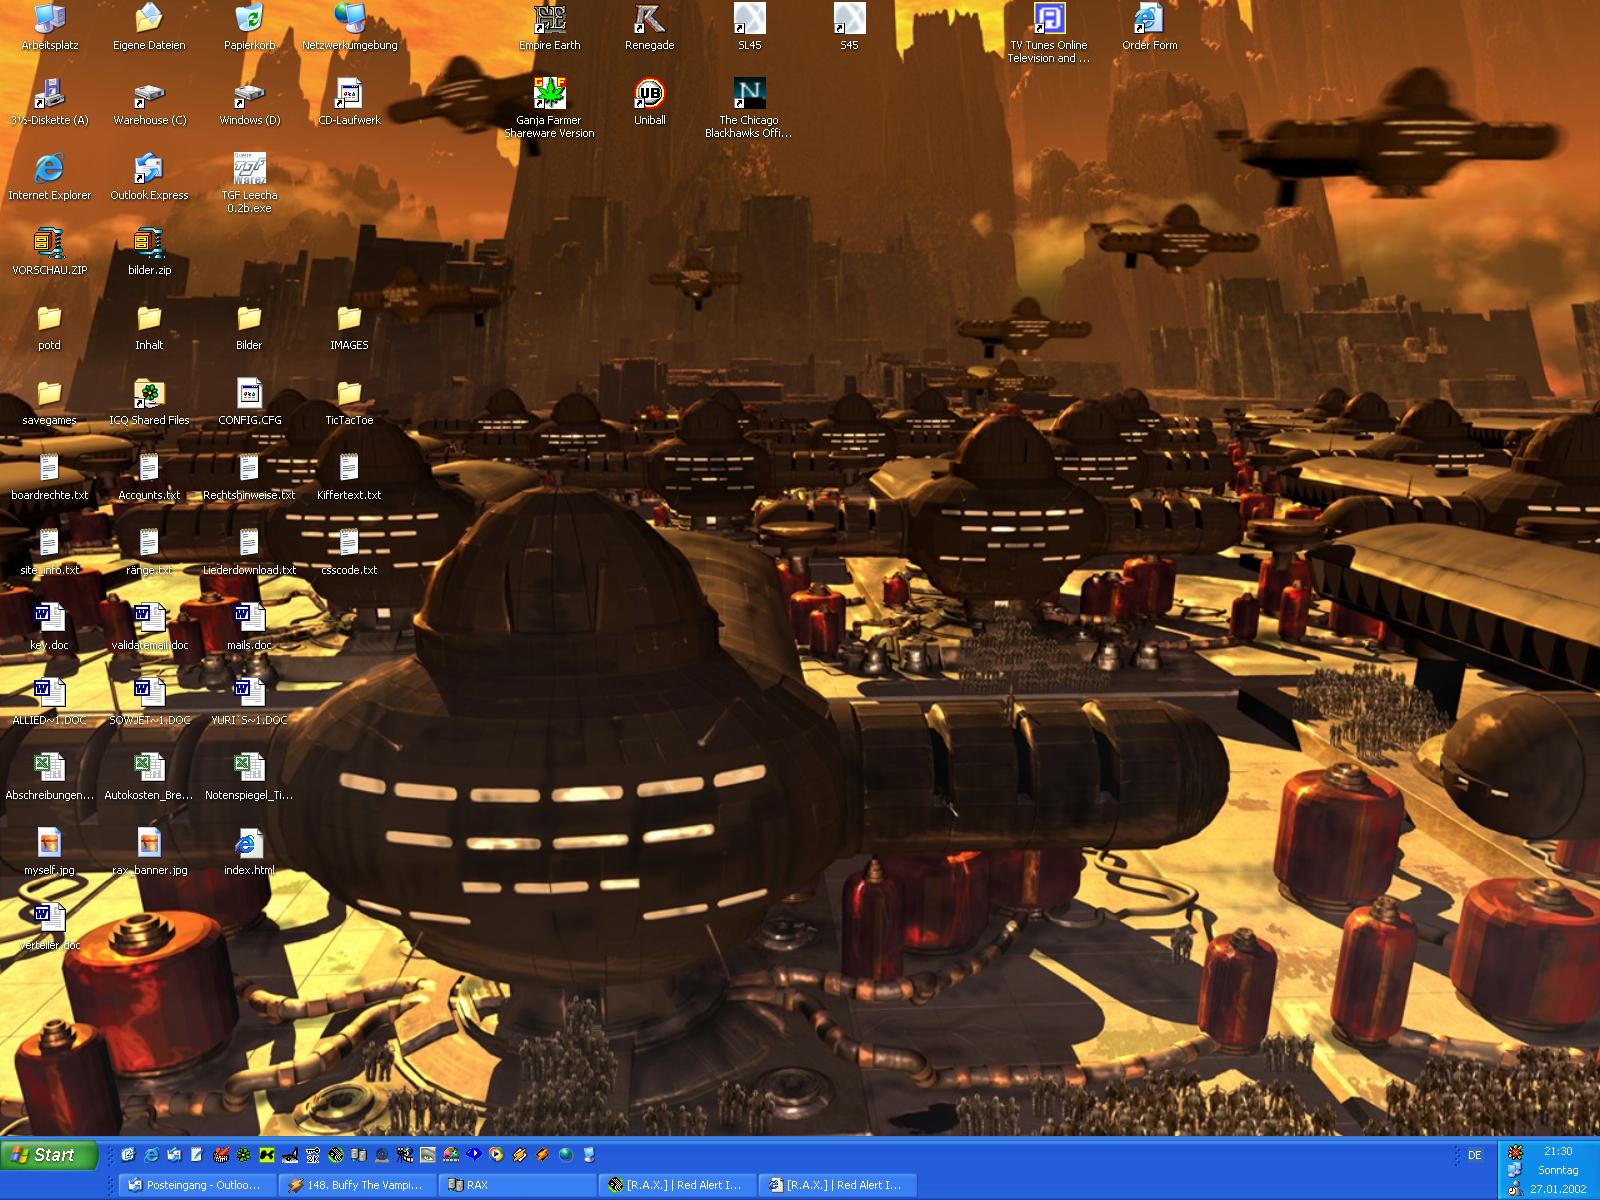
Task: Open the IMAGES folder
Action: (349, 328)
